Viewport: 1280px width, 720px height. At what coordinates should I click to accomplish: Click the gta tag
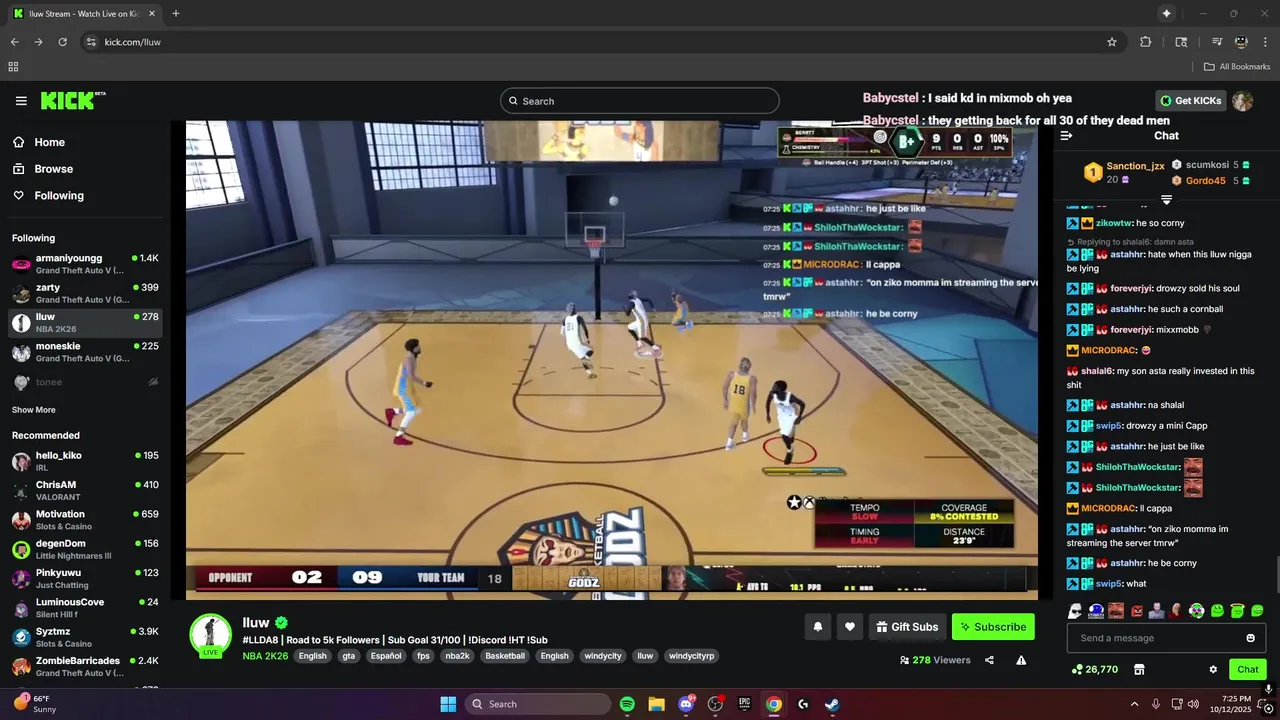coord(348,656)
